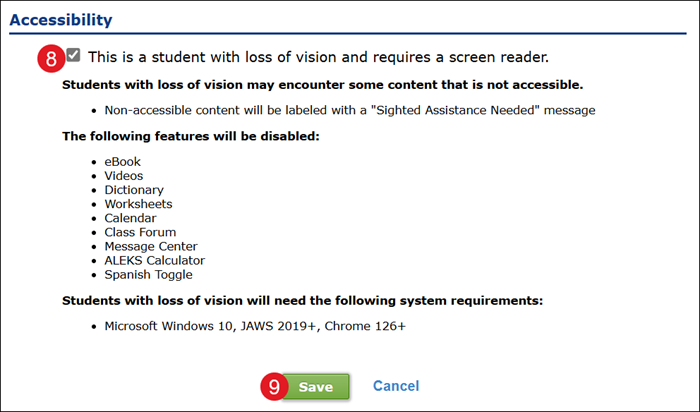Click the "requires a screen reader" label text
700x412 pixels.
pyautogui.click(x=320, y=57)
